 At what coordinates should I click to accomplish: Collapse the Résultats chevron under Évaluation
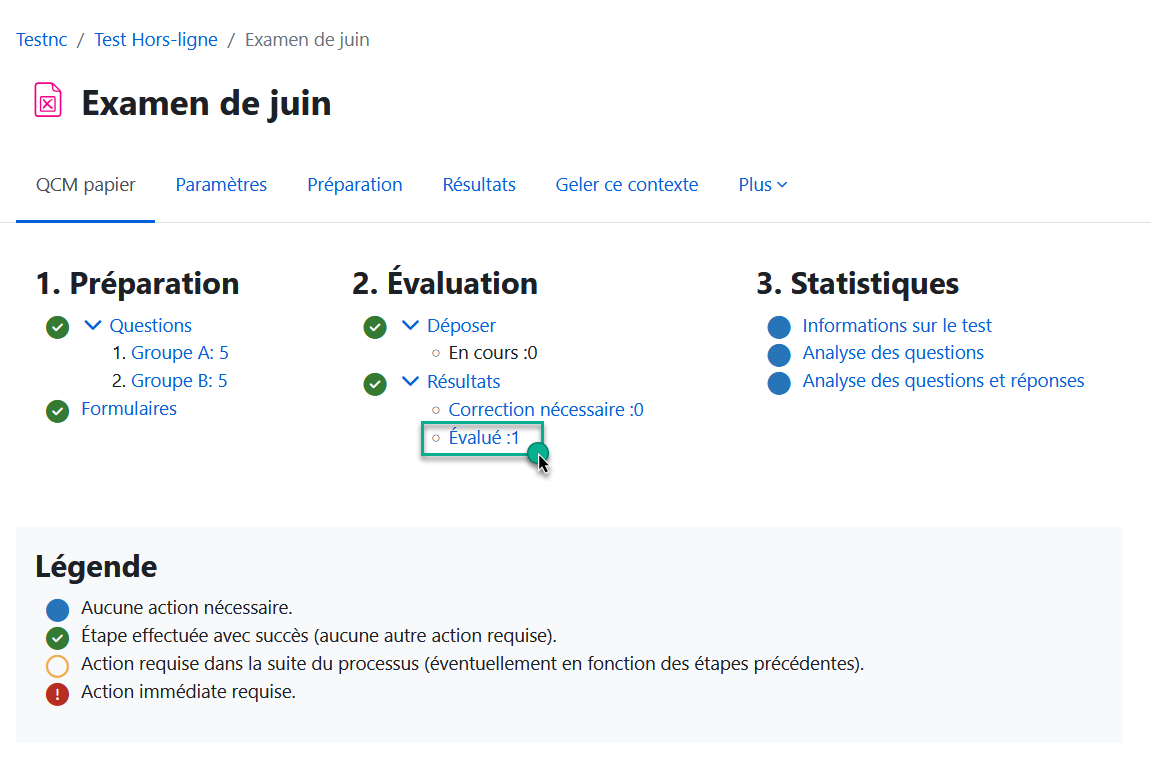click(411, 381)
